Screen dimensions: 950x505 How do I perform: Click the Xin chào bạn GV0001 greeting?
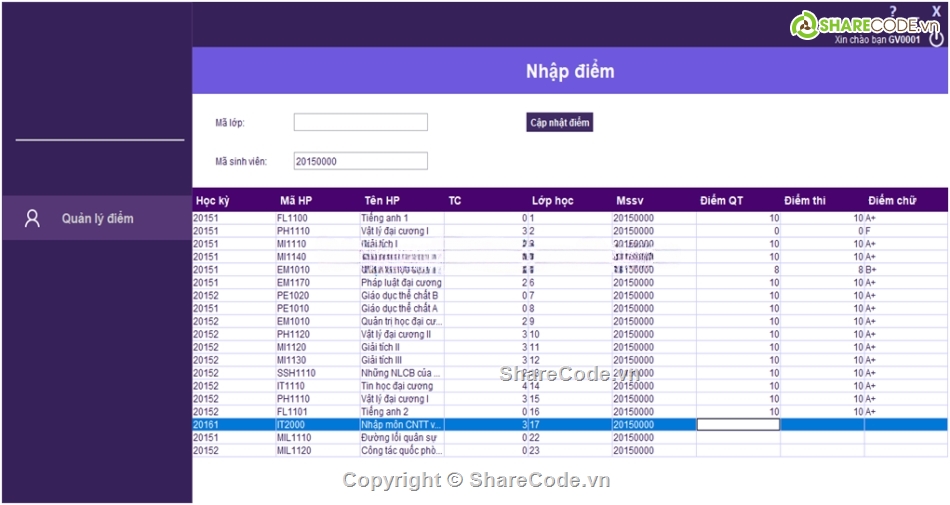pos(877,39)
